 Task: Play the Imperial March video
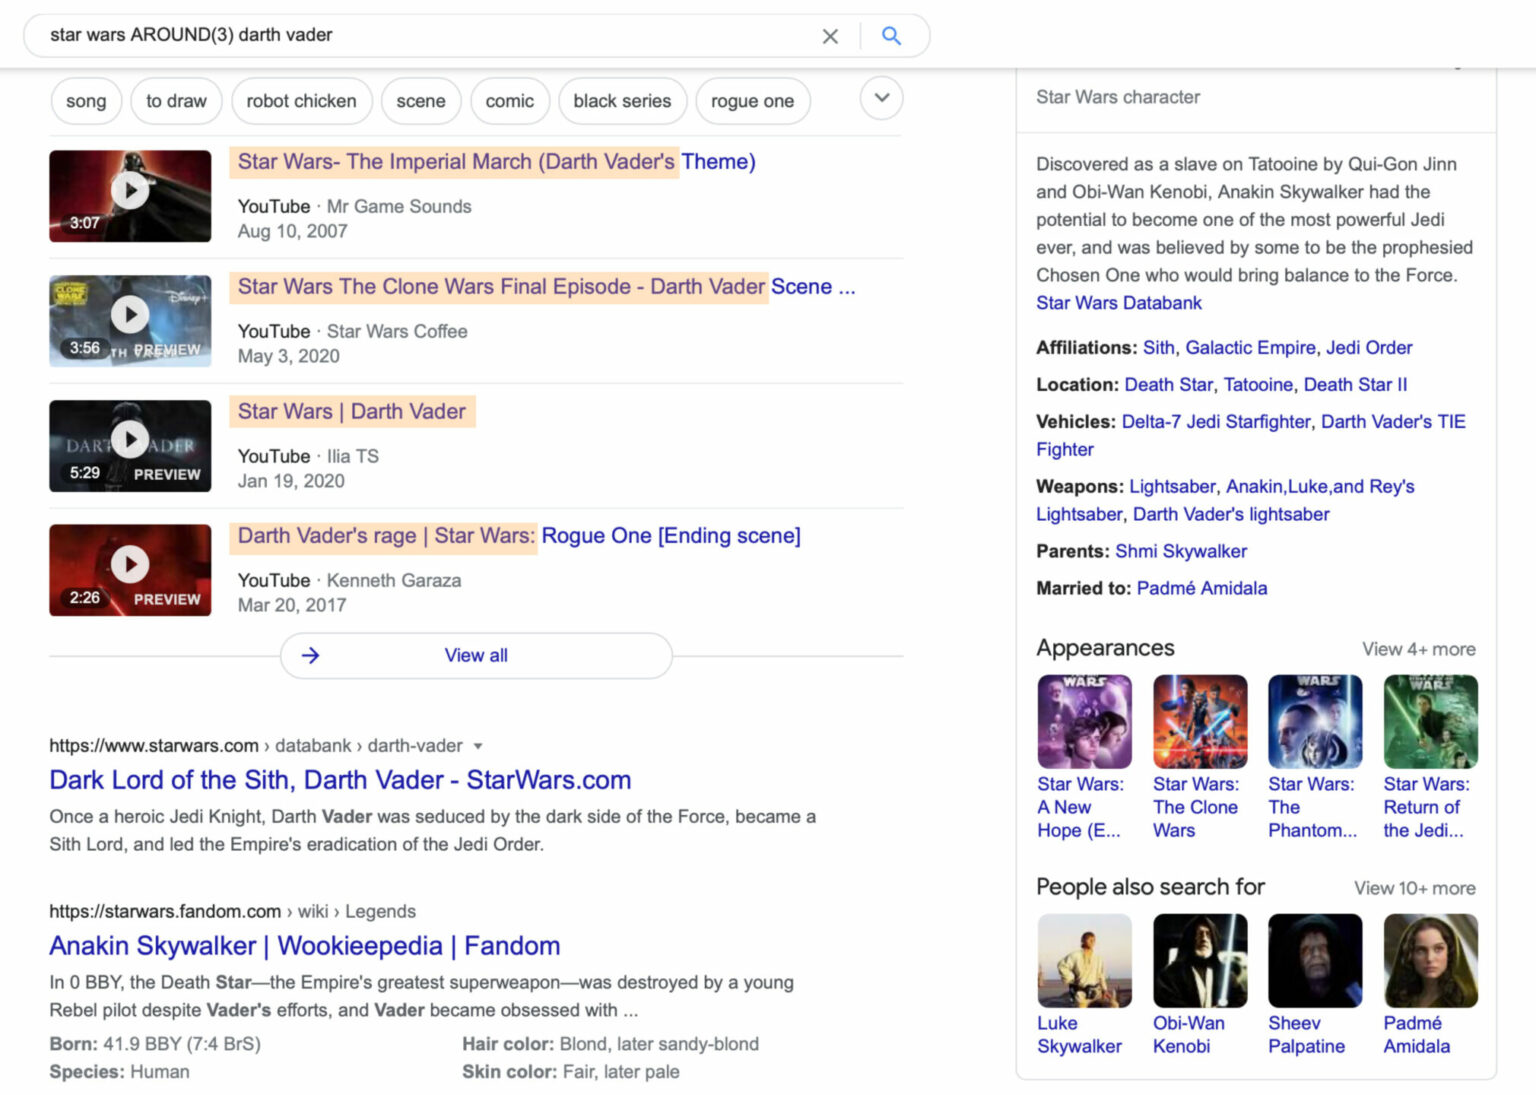[130, 190]
